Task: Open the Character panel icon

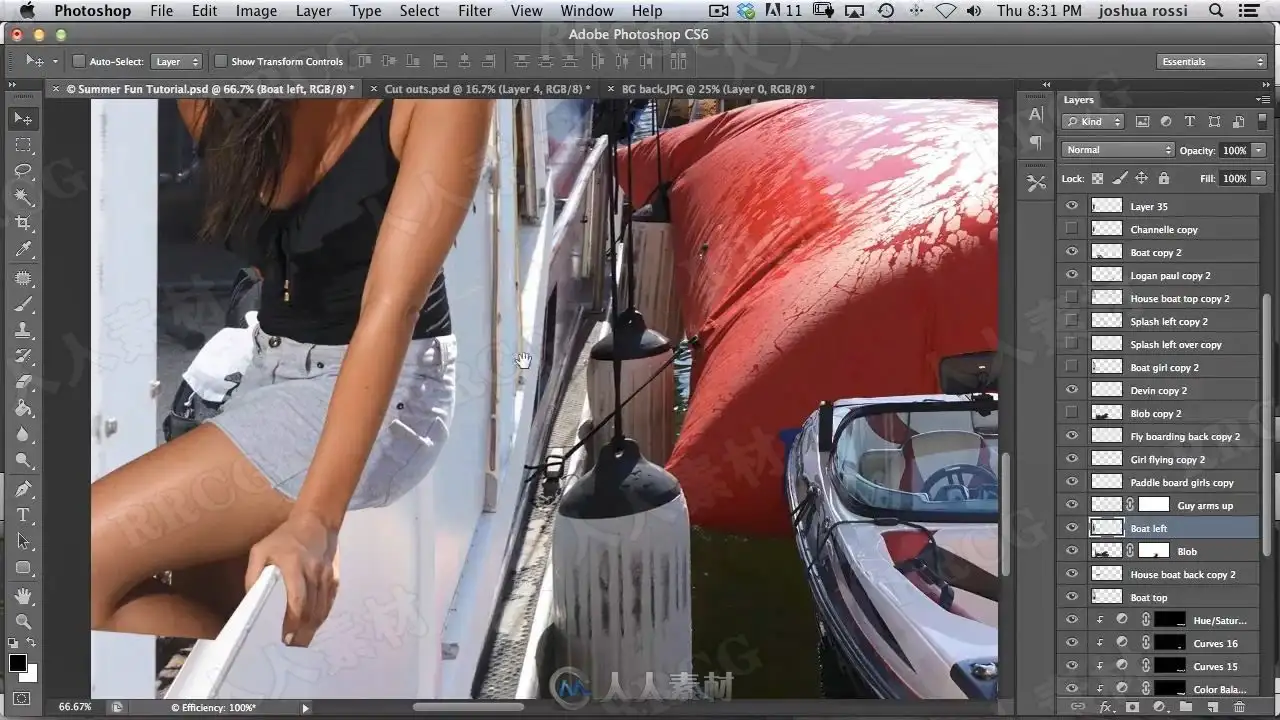Action: pos(1036,115)
